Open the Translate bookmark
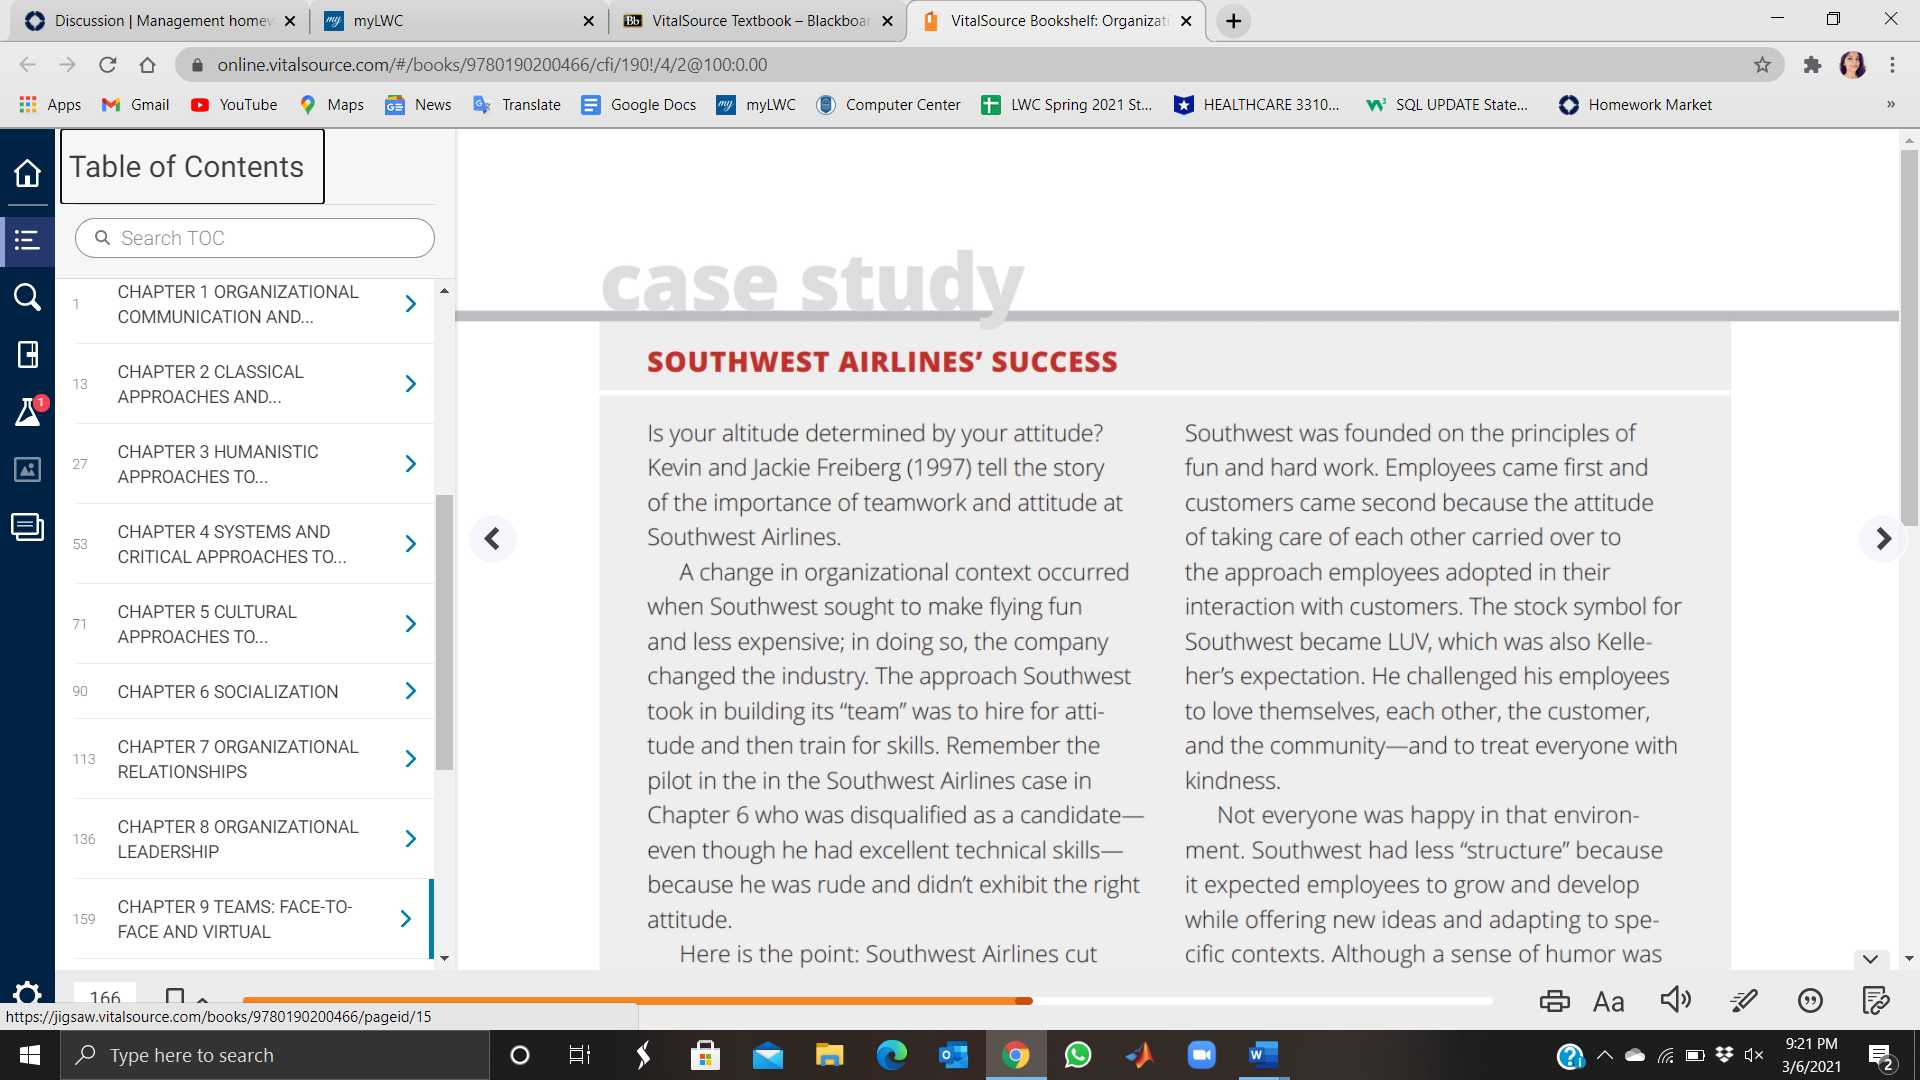Image resolution: width=1920 pixels, height=1080 pixels. pyautogui.click(x=517, y=105)
